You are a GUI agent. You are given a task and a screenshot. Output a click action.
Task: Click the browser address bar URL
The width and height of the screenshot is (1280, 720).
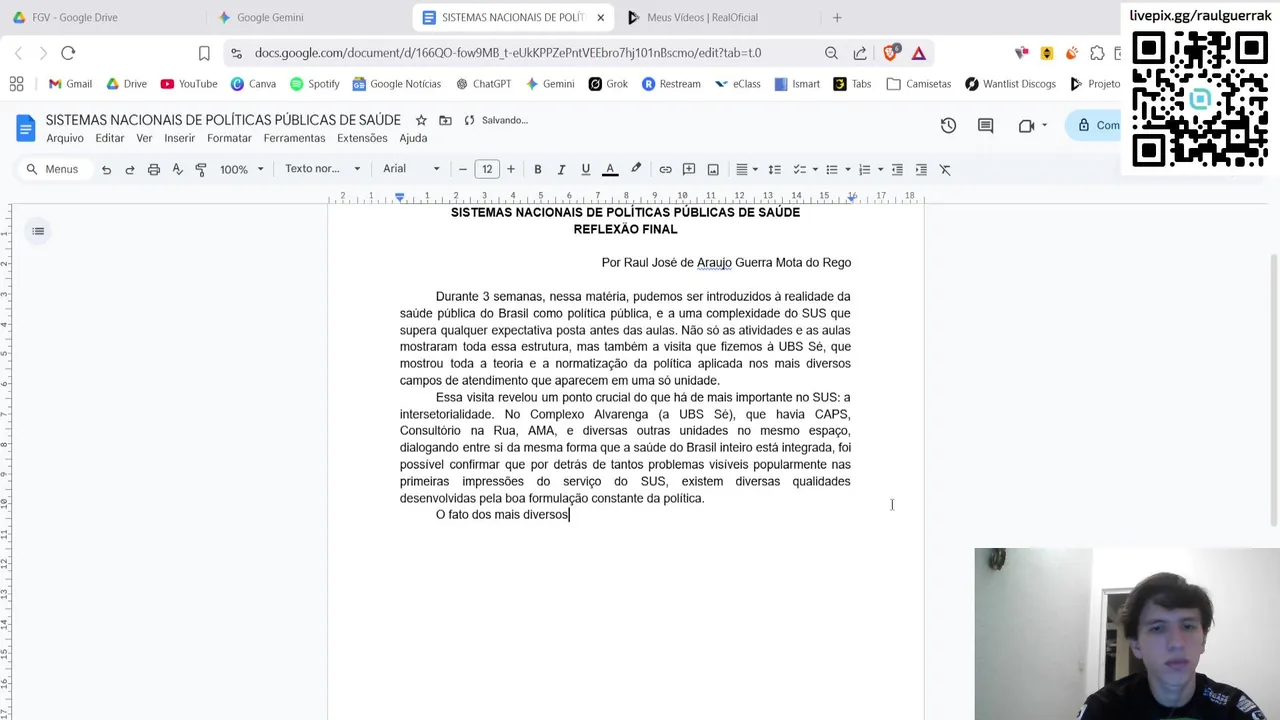508,53
